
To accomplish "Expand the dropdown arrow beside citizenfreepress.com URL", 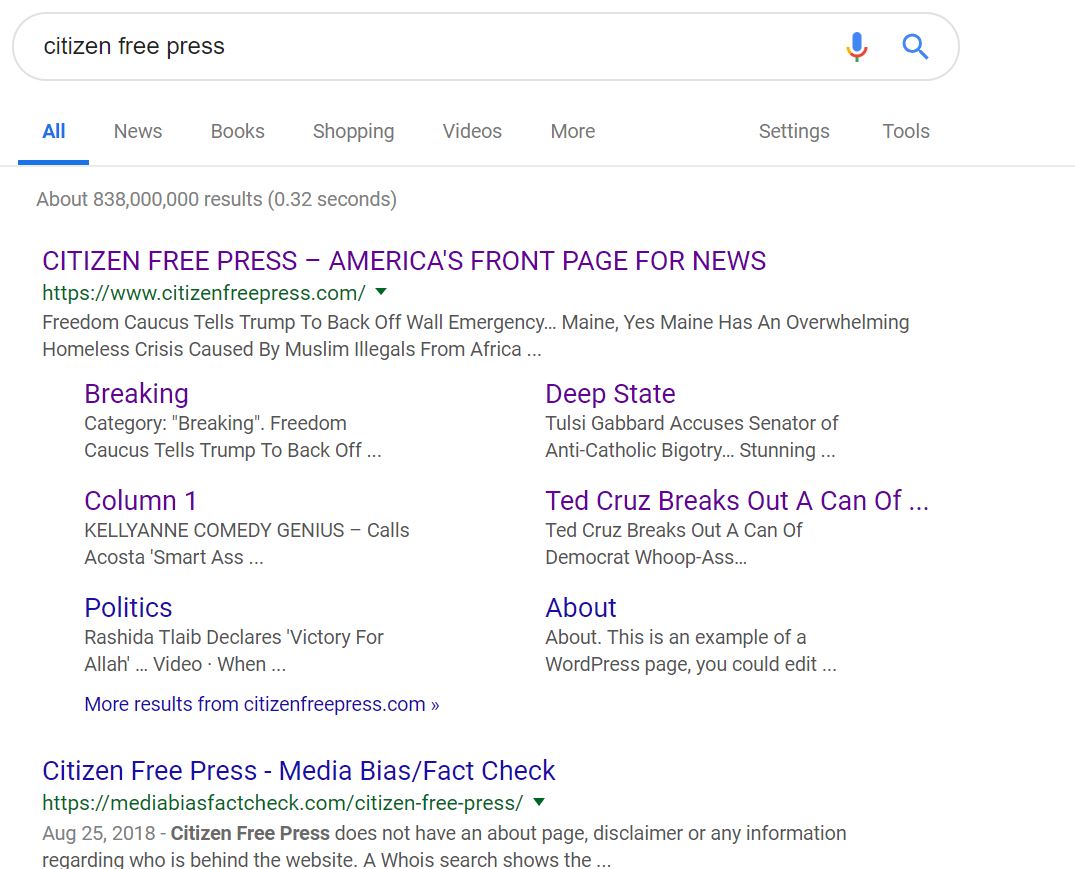I will pos(381,292).
